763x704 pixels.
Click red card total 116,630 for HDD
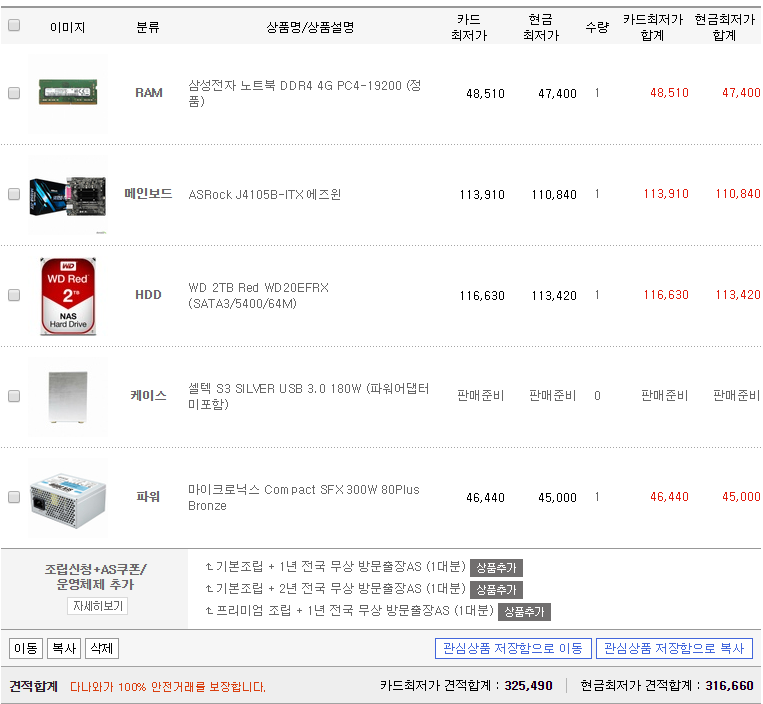(666, 295)
